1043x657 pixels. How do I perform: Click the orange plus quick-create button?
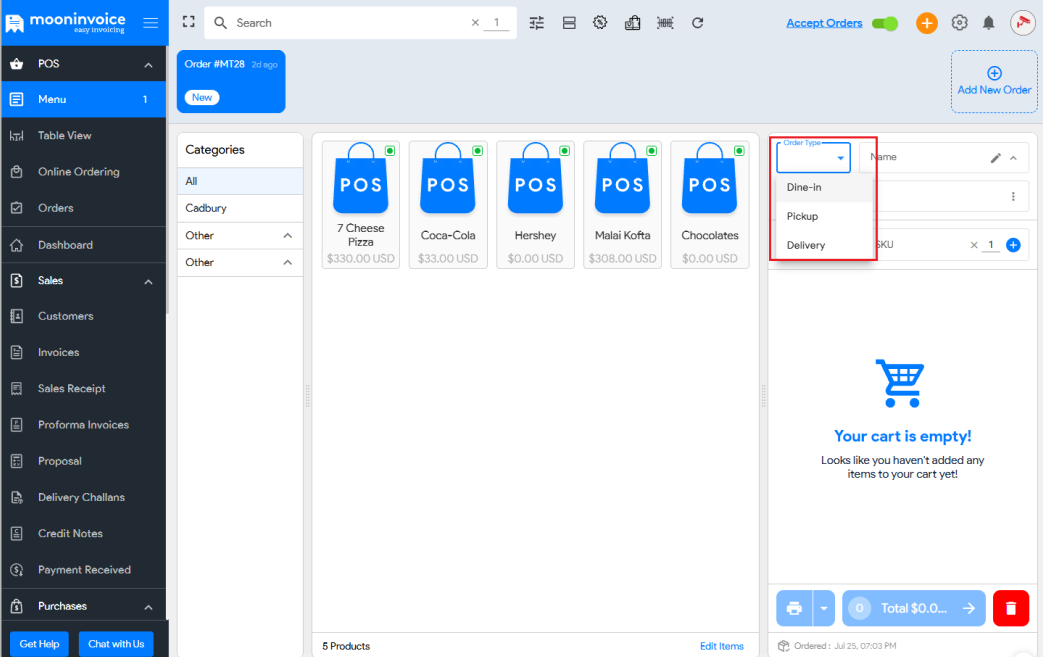(927, 23)
